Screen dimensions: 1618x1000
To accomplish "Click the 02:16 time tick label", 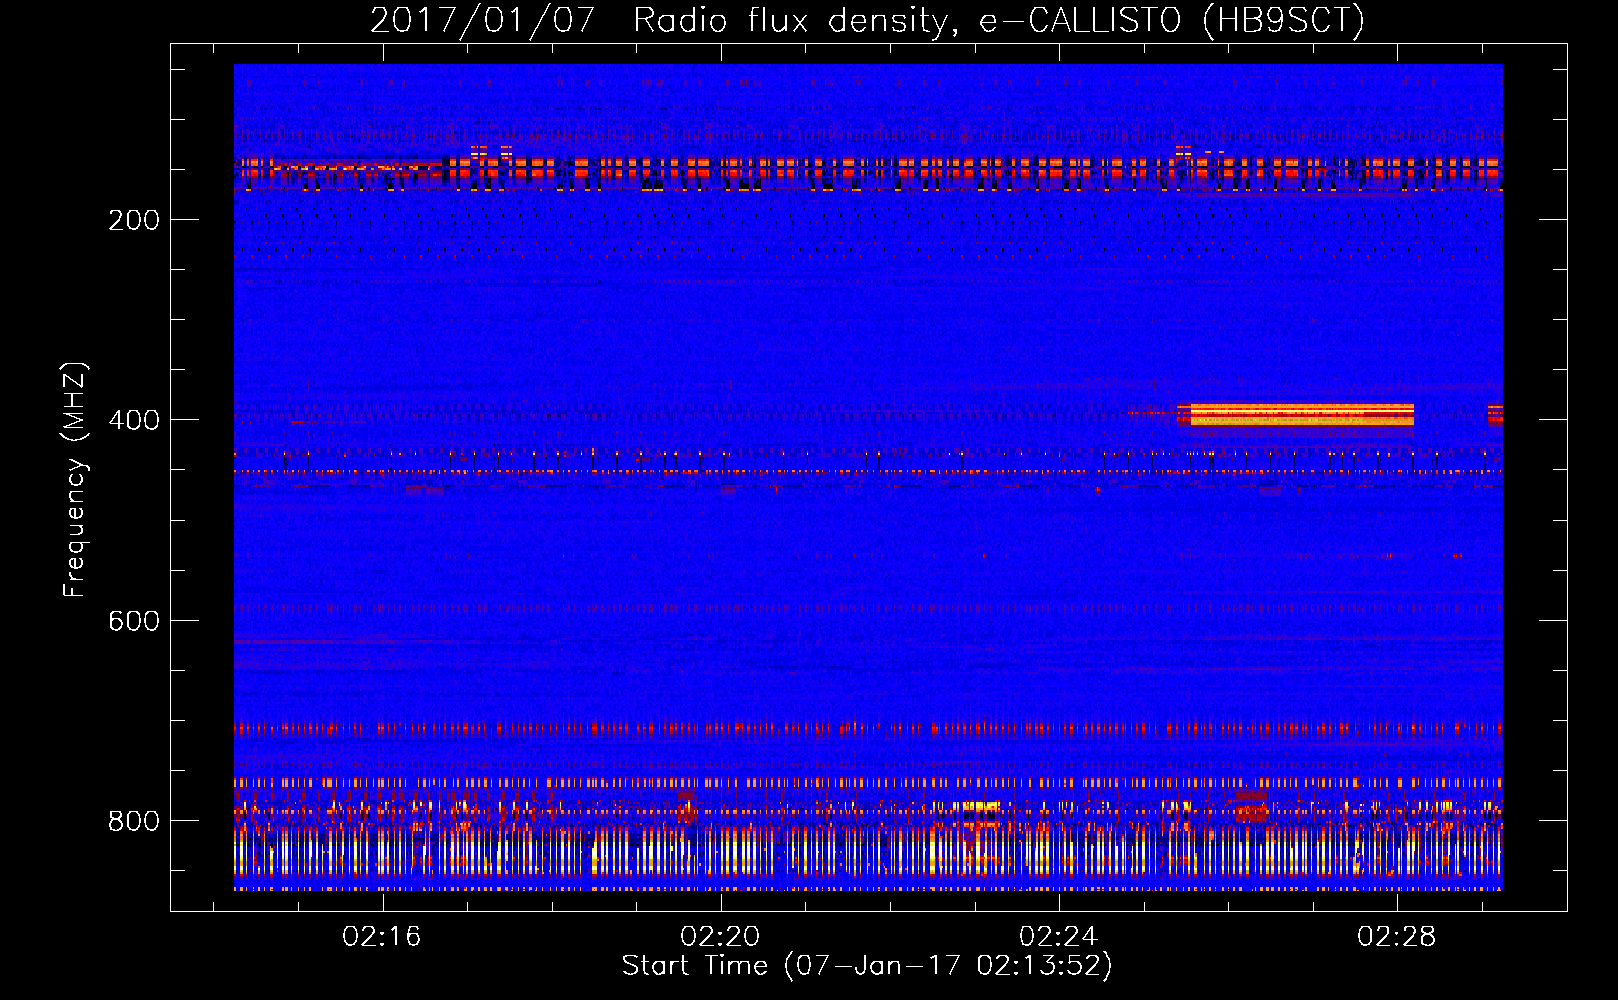I will coord(382,937).
